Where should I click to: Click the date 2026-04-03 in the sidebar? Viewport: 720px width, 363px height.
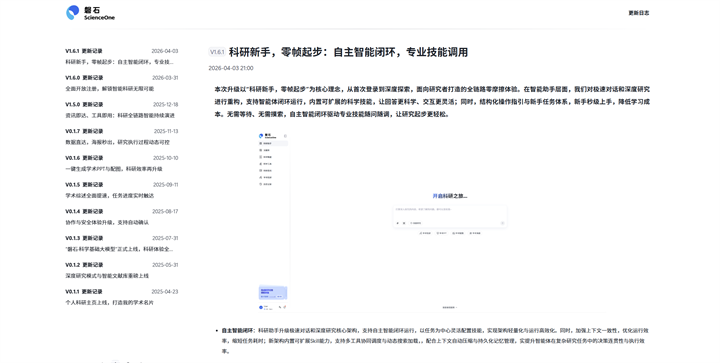pyautogui.click(x=165, y=51)
